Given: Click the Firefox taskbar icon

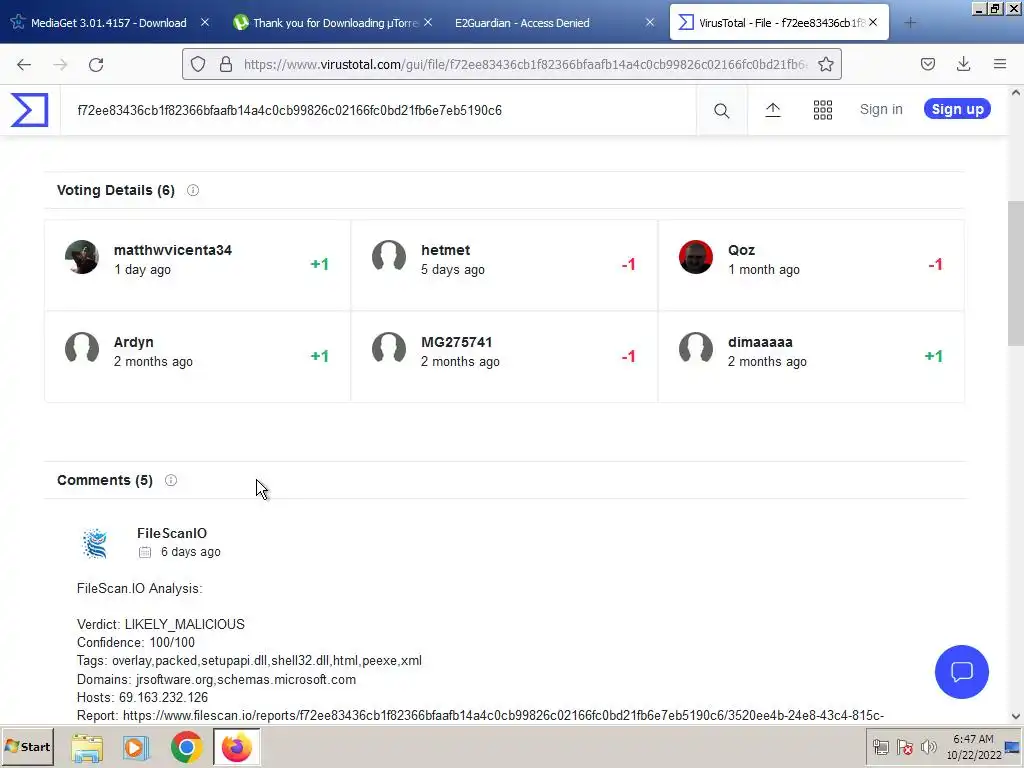Looking at the screenshot, I should [236, 747].
